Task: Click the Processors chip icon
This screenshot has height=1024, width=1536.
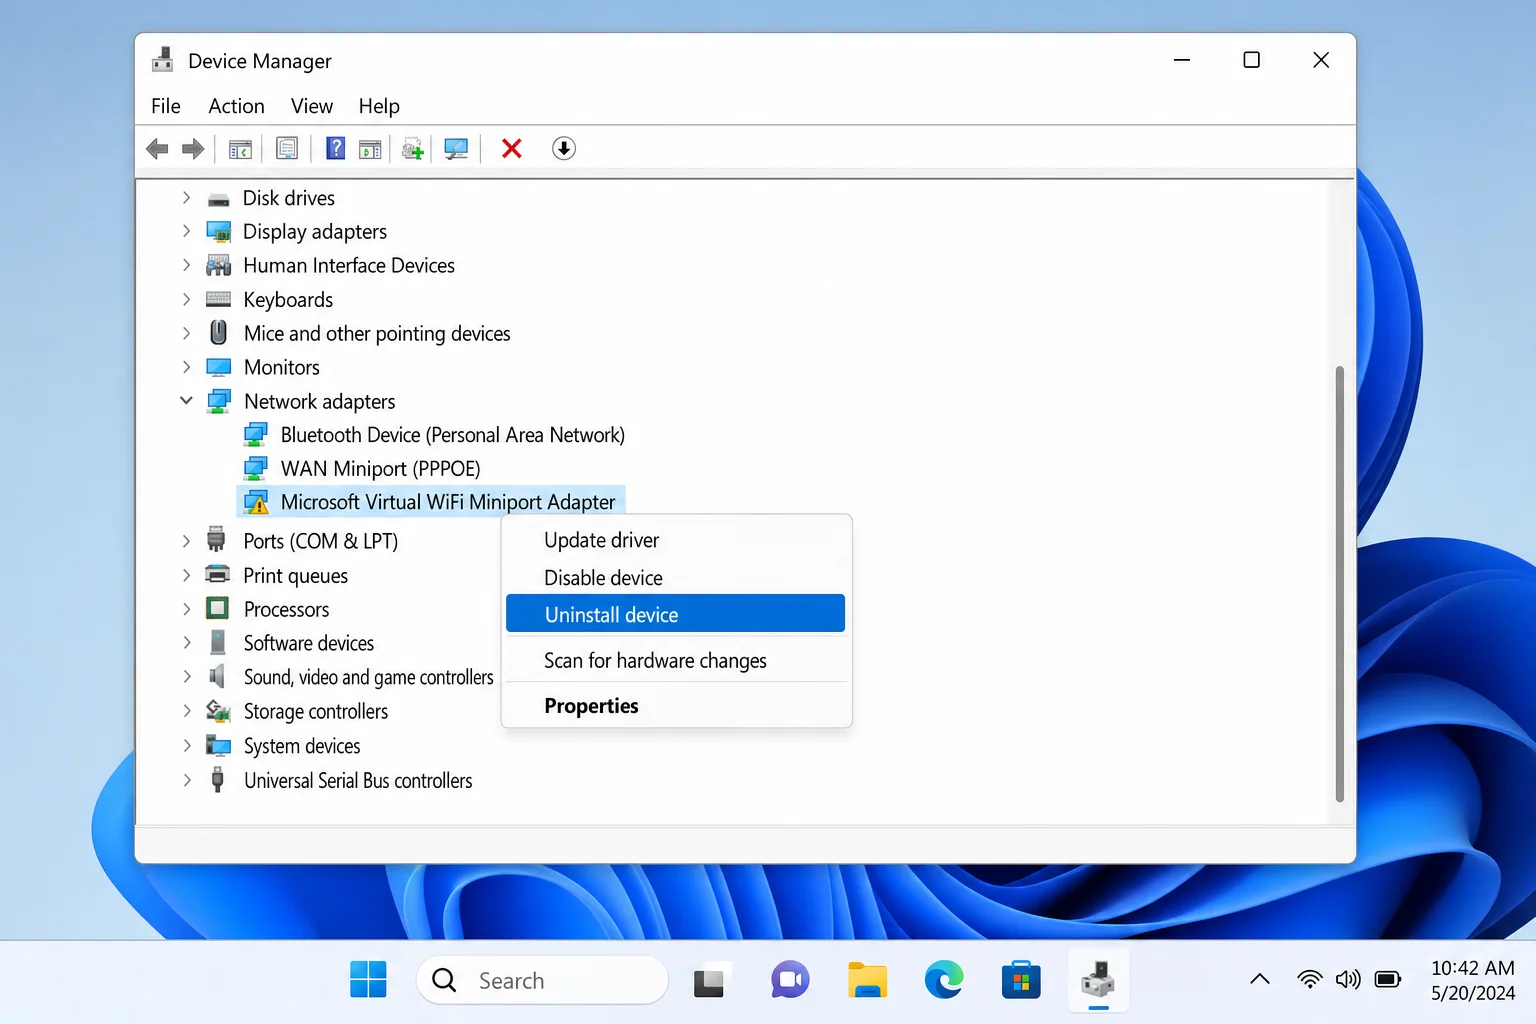Action: tap(217, 608)
